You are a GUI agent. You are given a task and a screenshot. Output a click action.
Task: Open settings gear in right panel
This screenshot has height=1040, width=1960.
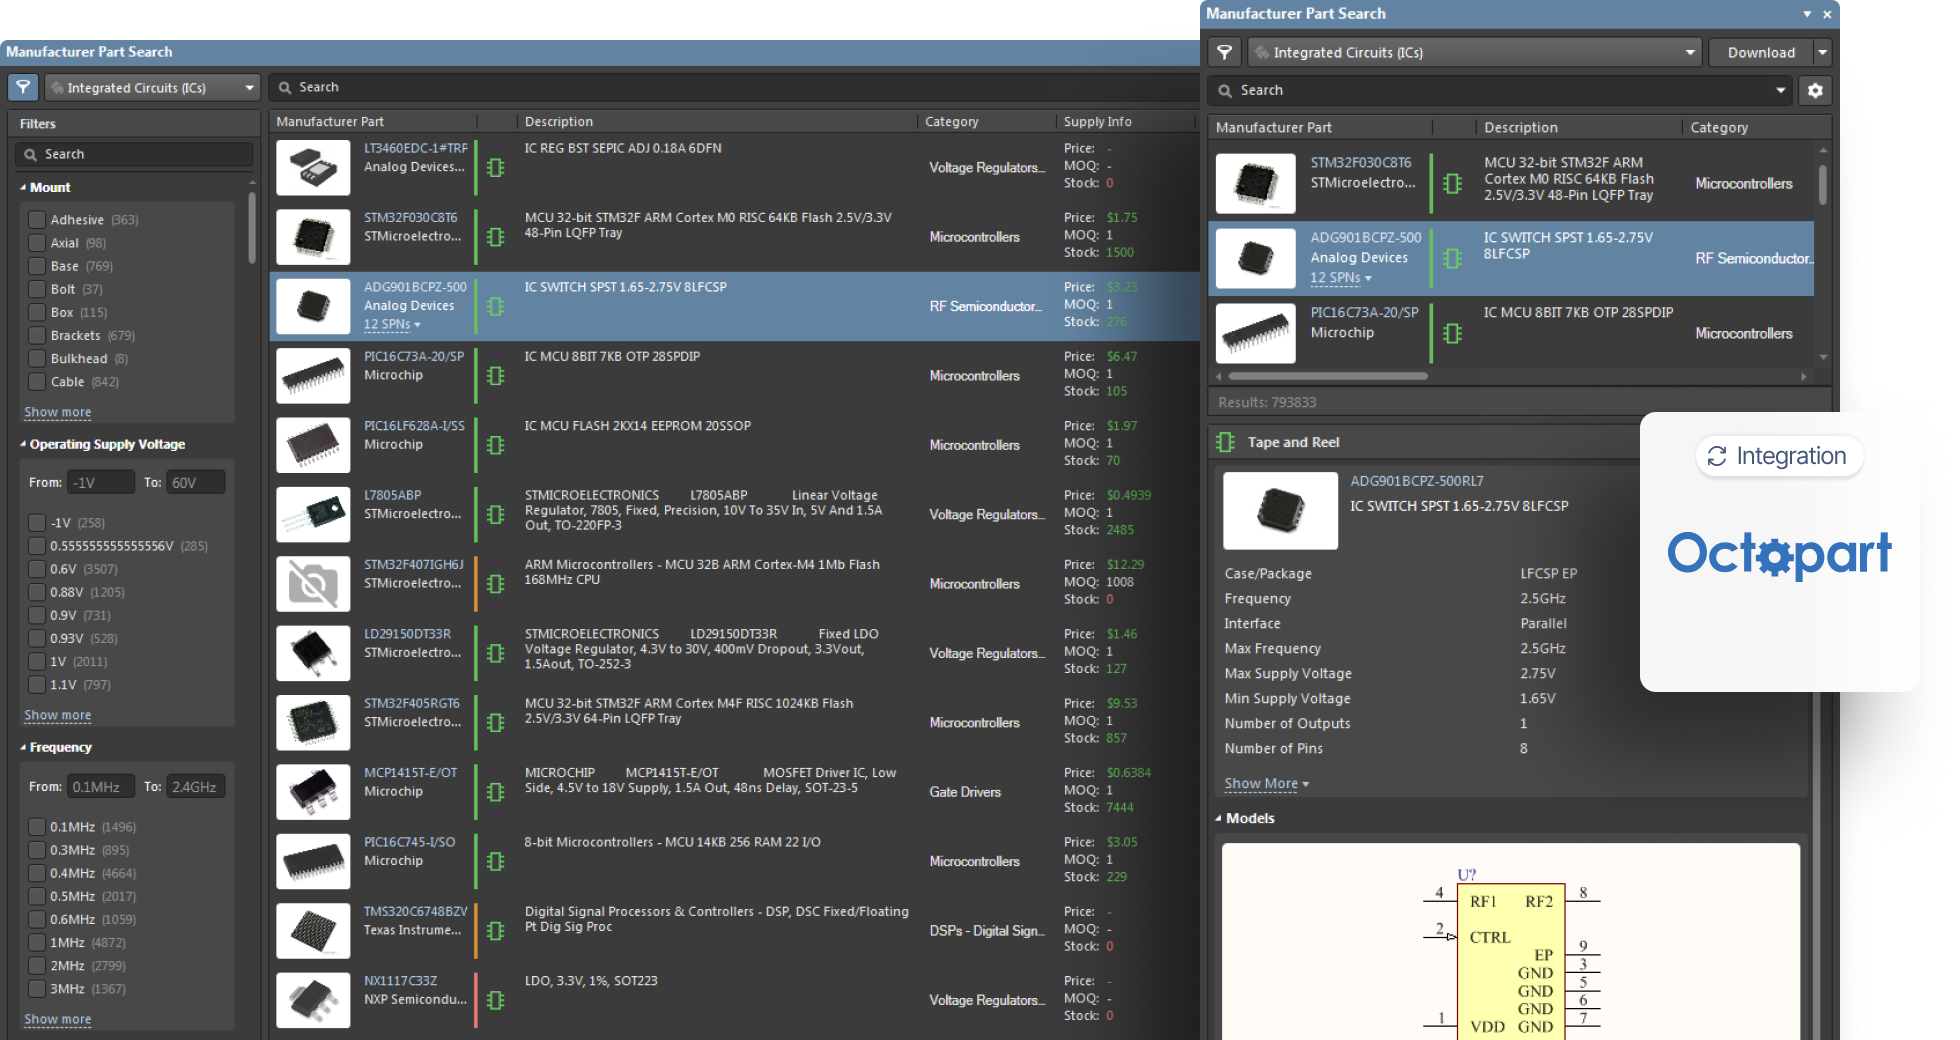click(1815, 90)
